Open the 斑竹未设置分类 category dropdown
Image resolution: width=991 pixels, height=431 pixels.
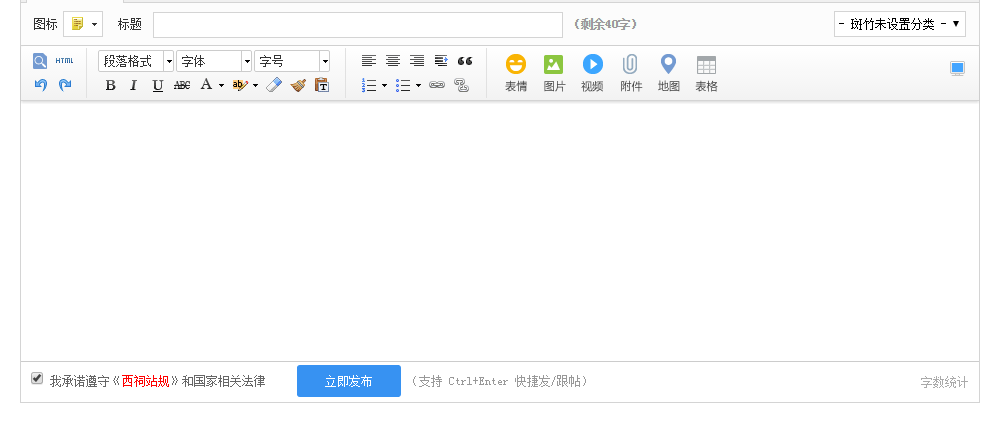(x=899, y=24)
